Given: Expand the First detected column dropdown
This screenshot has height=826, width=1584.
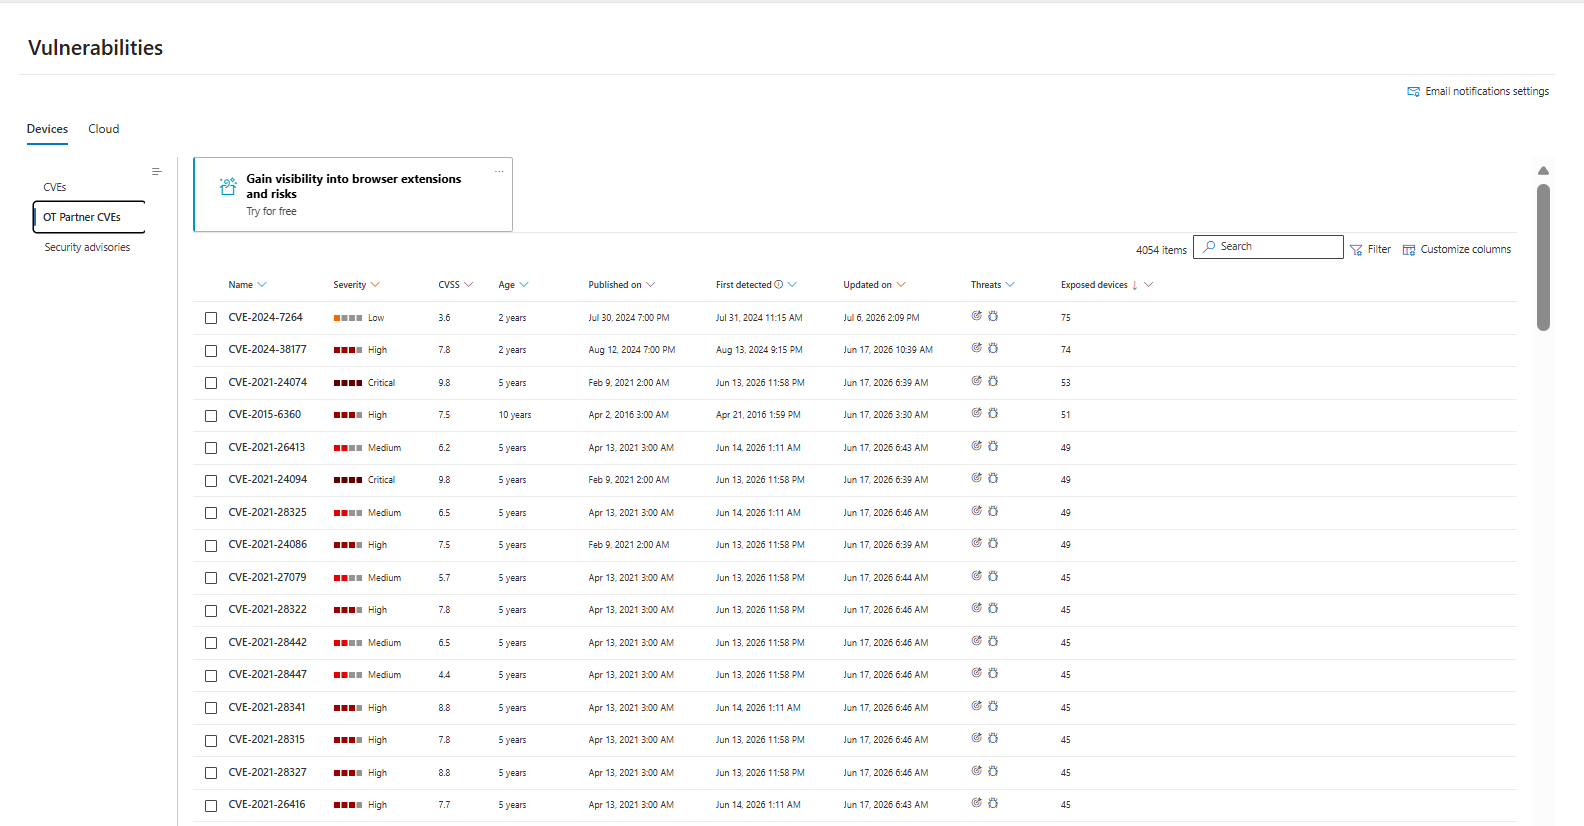Looking at the screenshot, I should tap(792, 285).
